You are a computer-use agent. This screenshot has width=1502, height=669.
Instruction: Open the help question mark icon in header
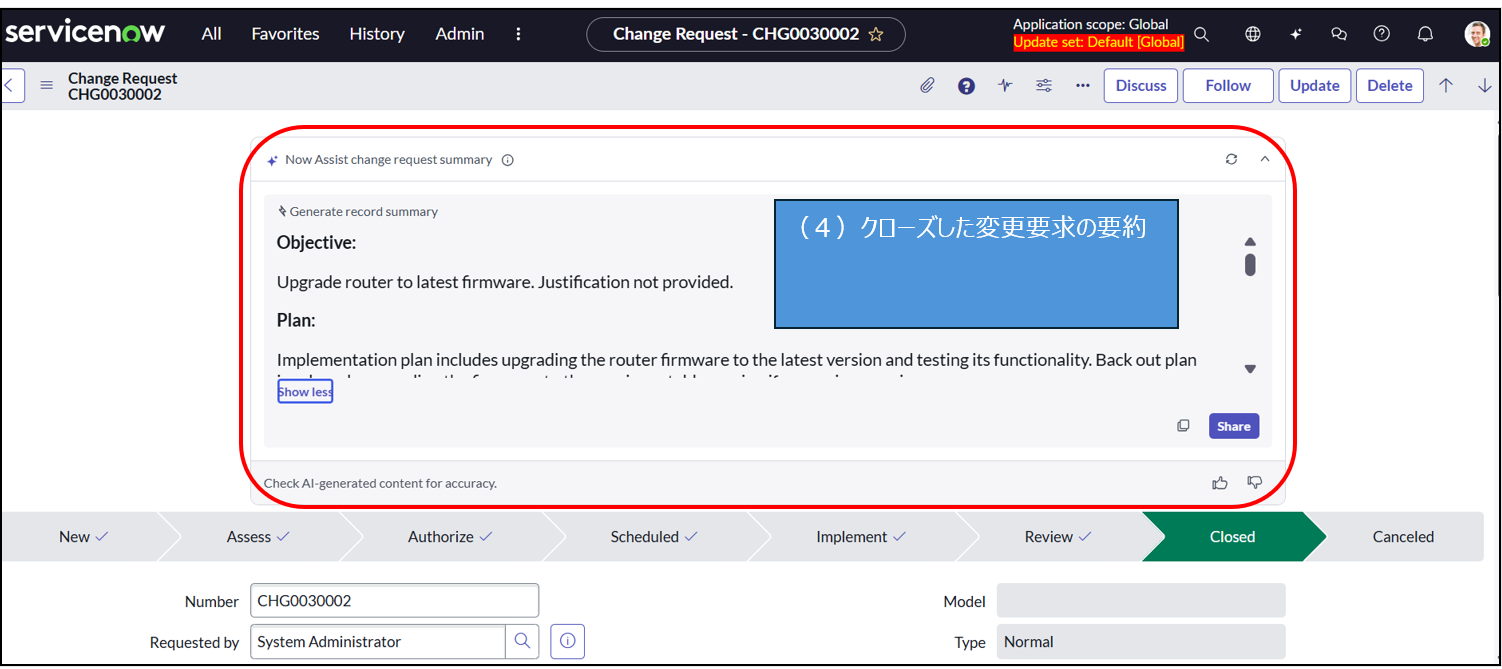pos(1382,34)
